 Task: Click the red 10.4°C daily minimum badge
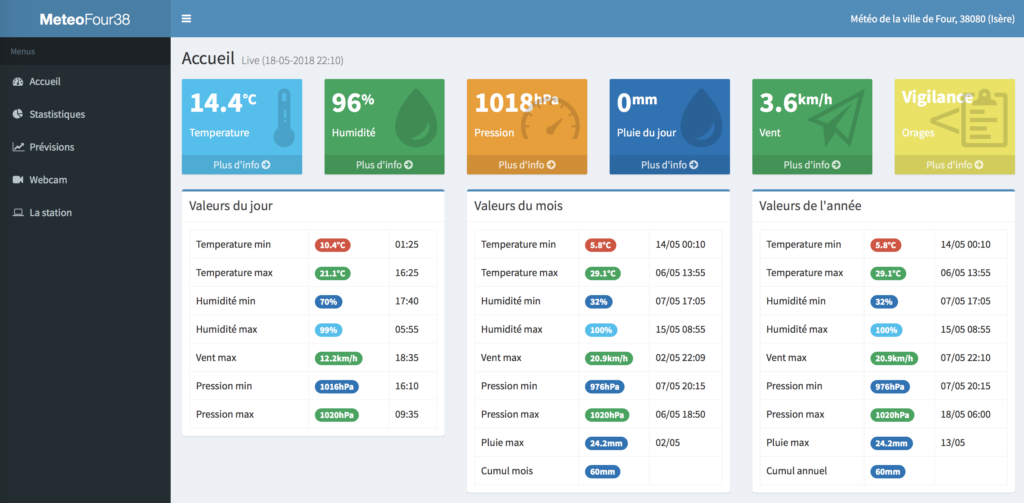tap(332, 245)
